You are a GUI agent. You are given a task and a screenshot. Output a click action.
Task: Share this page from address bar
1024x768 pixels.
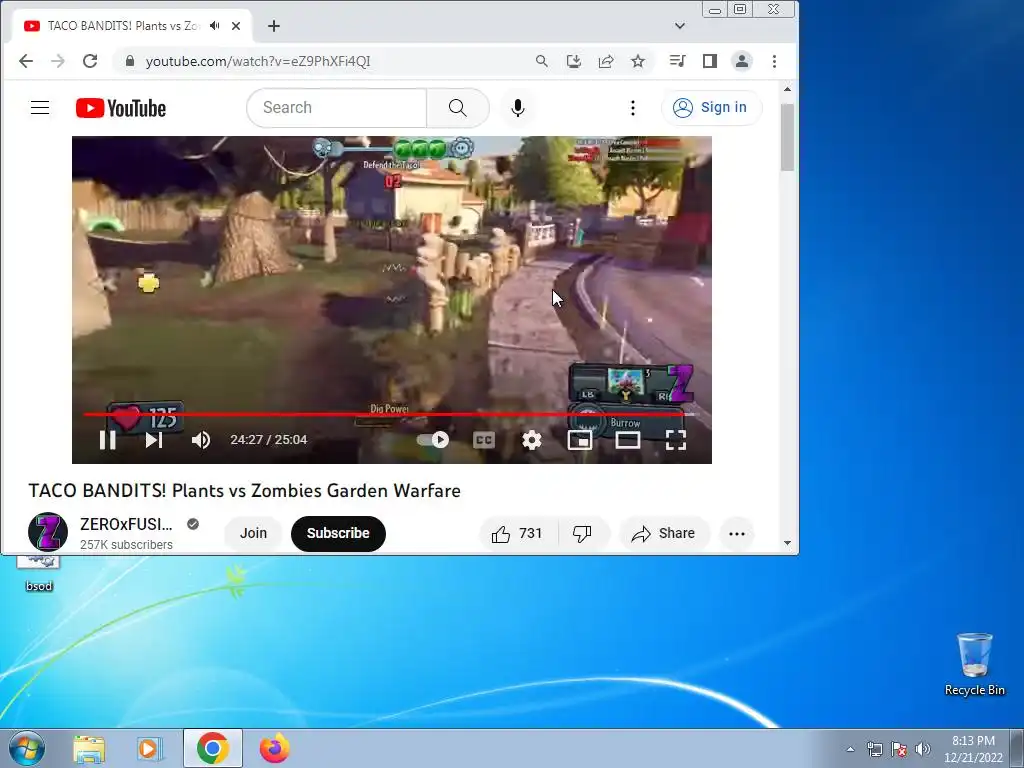click(605, 61)
